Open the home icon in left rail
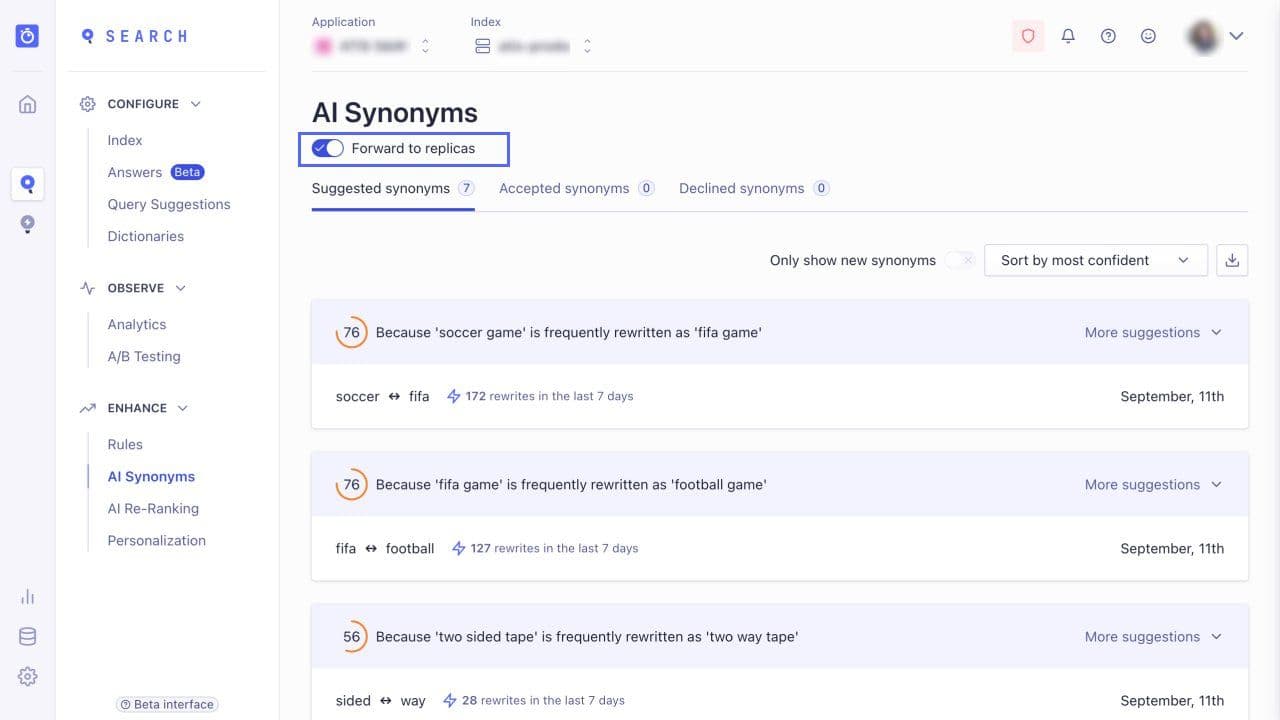This screenshot has height=720, width=1280. (28, 104)
